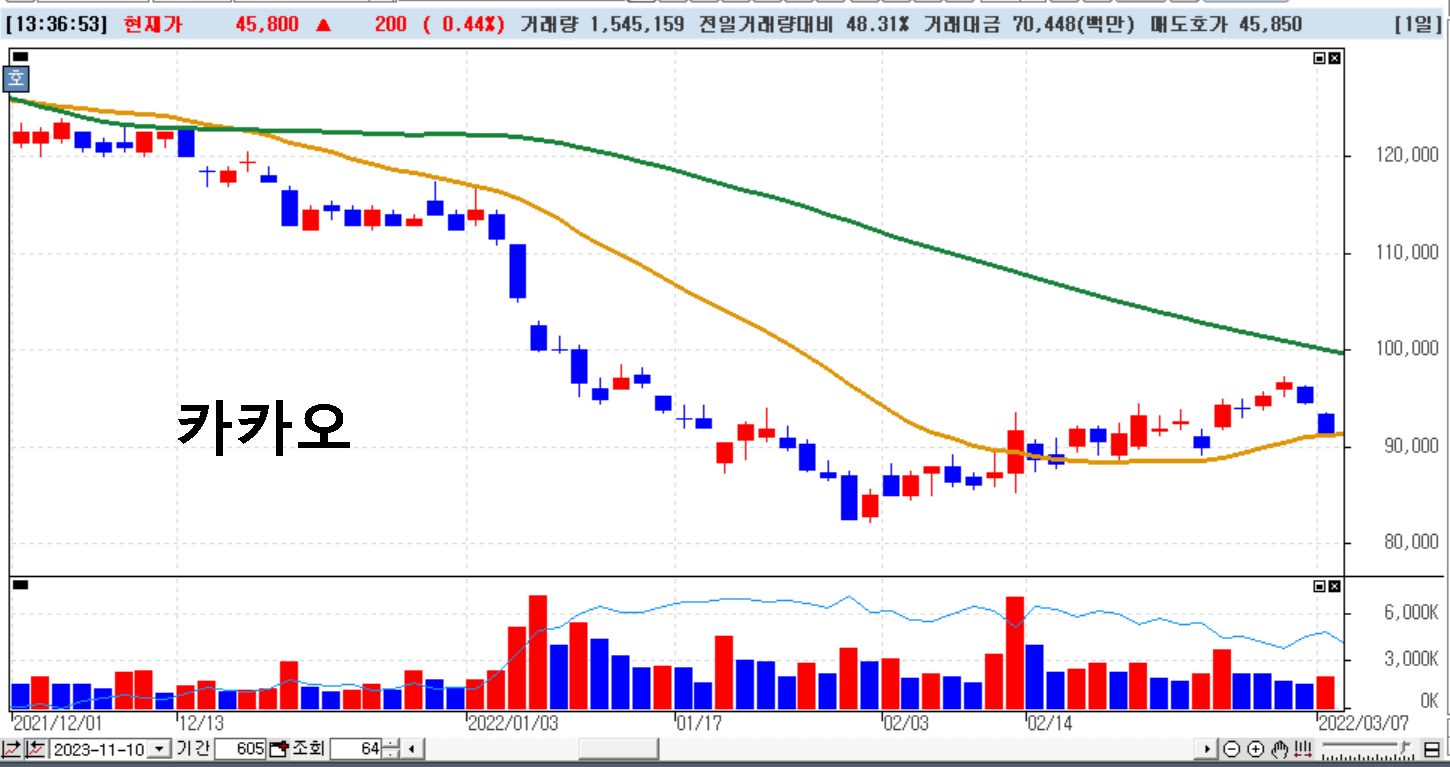Viewport: 1450px width, 767px height.
Task: Click the 02/14 date axis label
Action: coord(1048,723)
